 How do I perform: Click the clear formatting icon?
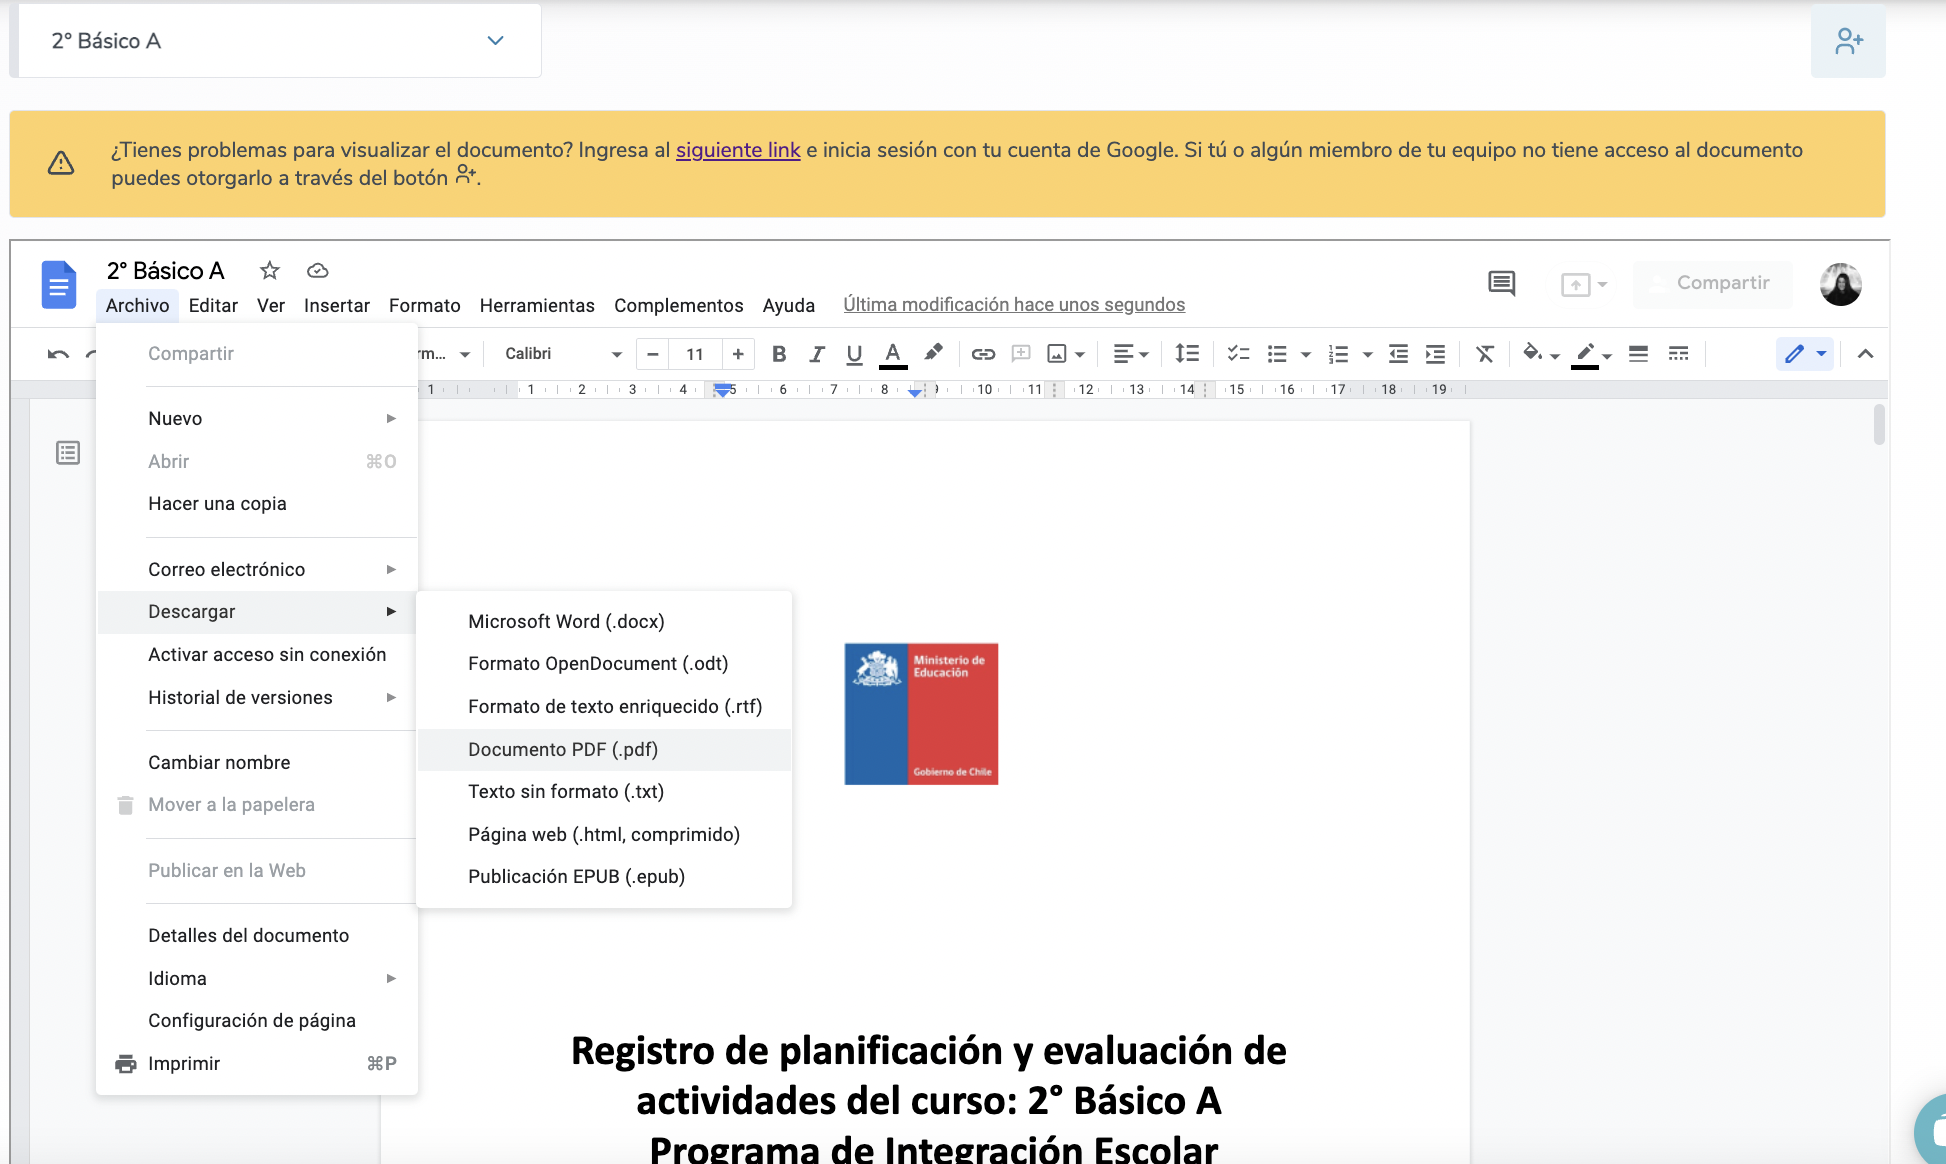click(1485, 354)
